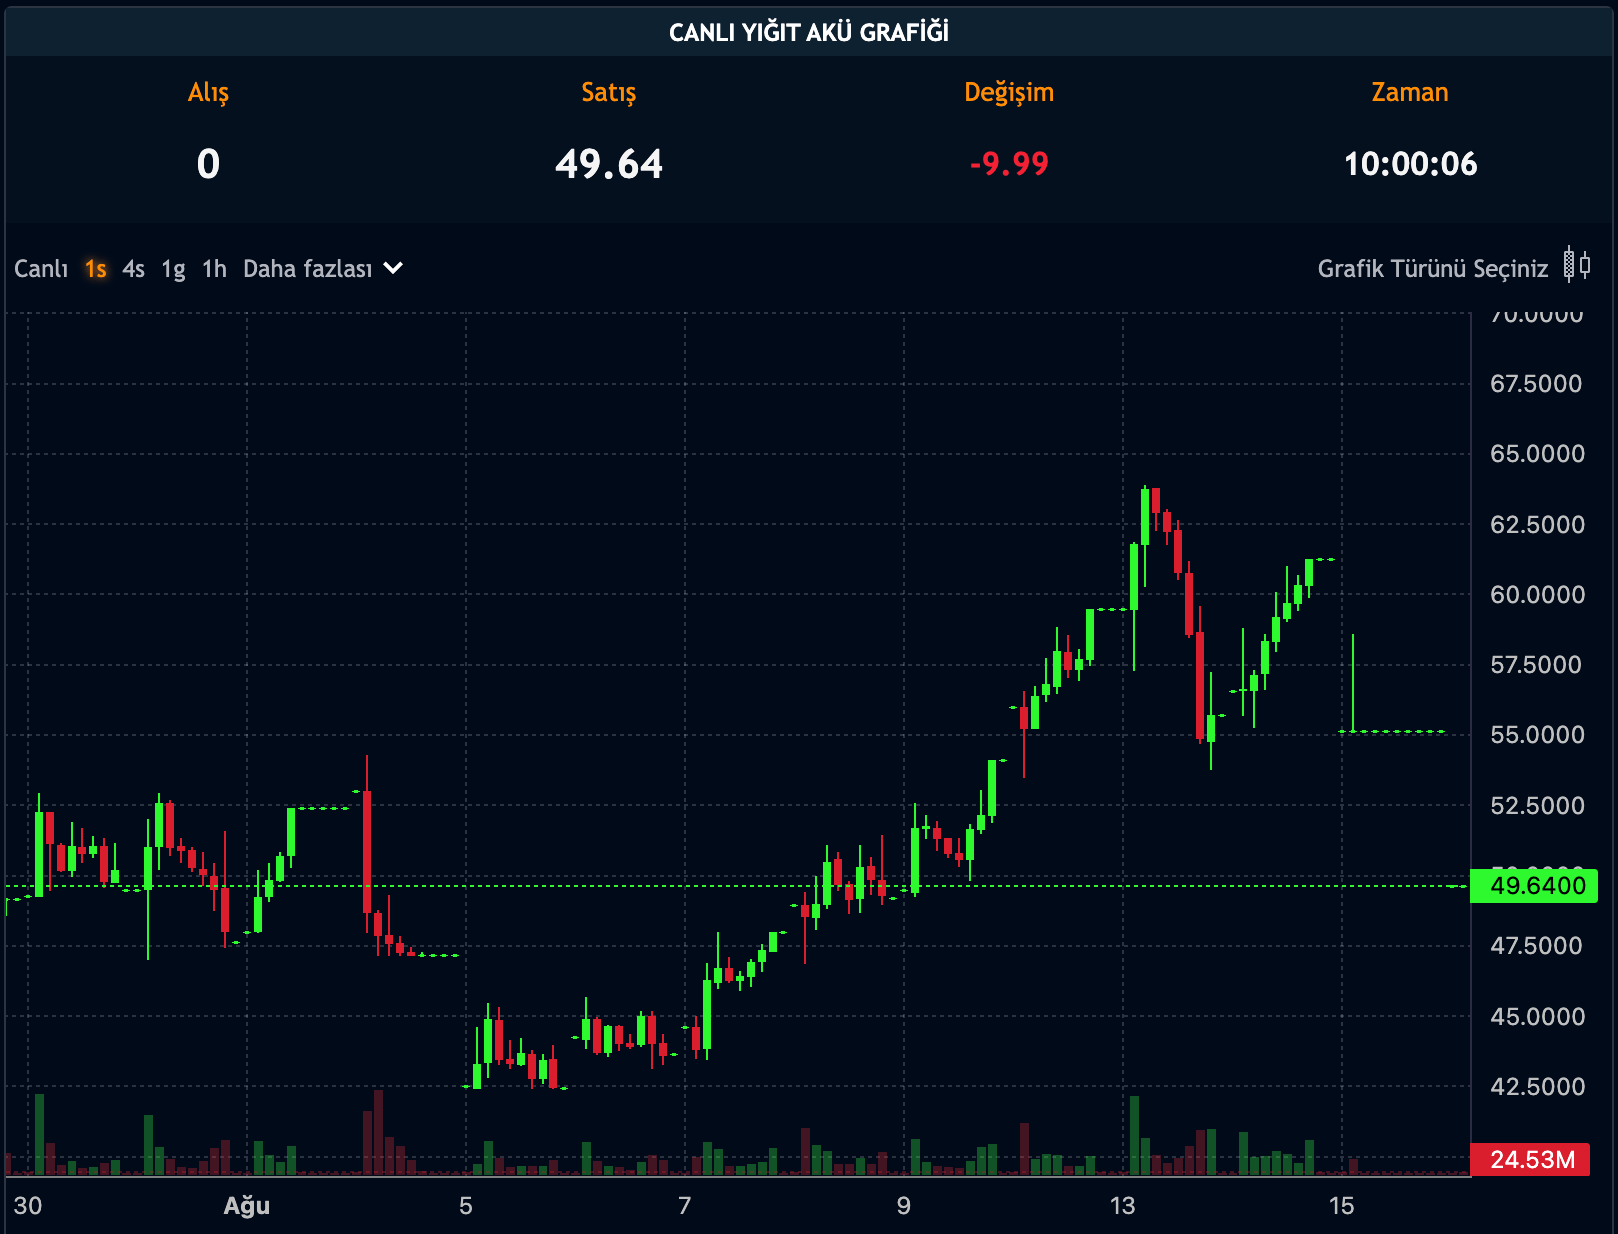Select the Canlı live timeframe

[41, 269]
